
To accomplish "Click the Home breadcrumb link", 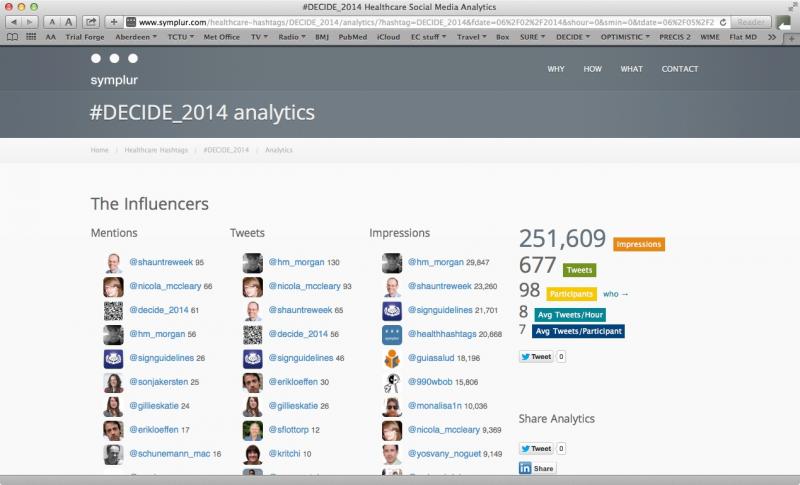I will tap(99, 150).
